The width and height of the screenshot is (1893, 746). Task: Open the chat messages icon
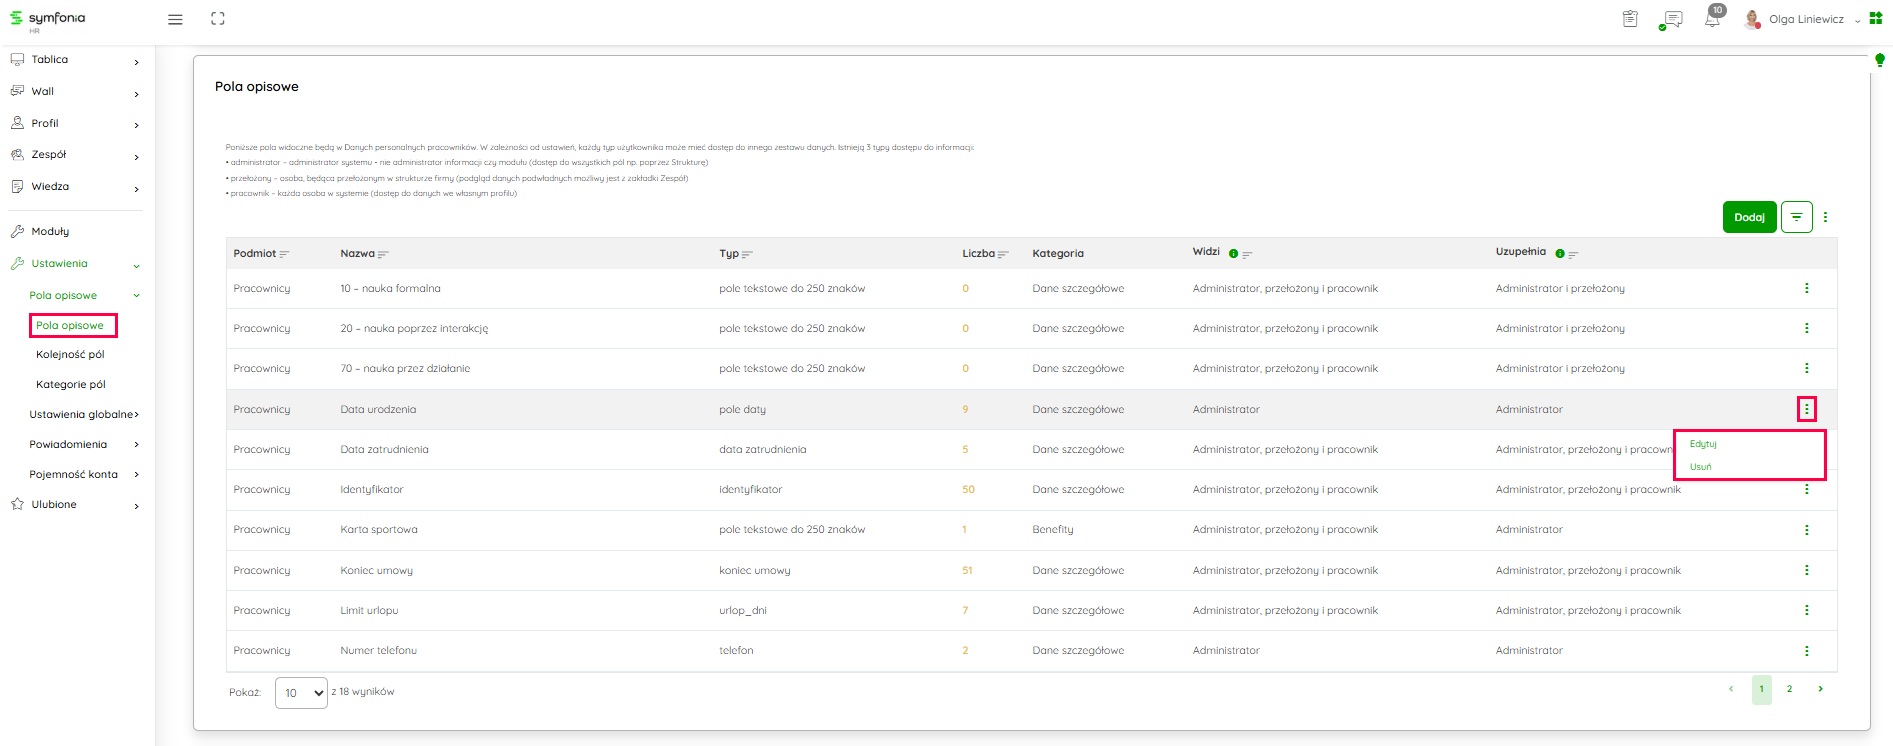1671,20
